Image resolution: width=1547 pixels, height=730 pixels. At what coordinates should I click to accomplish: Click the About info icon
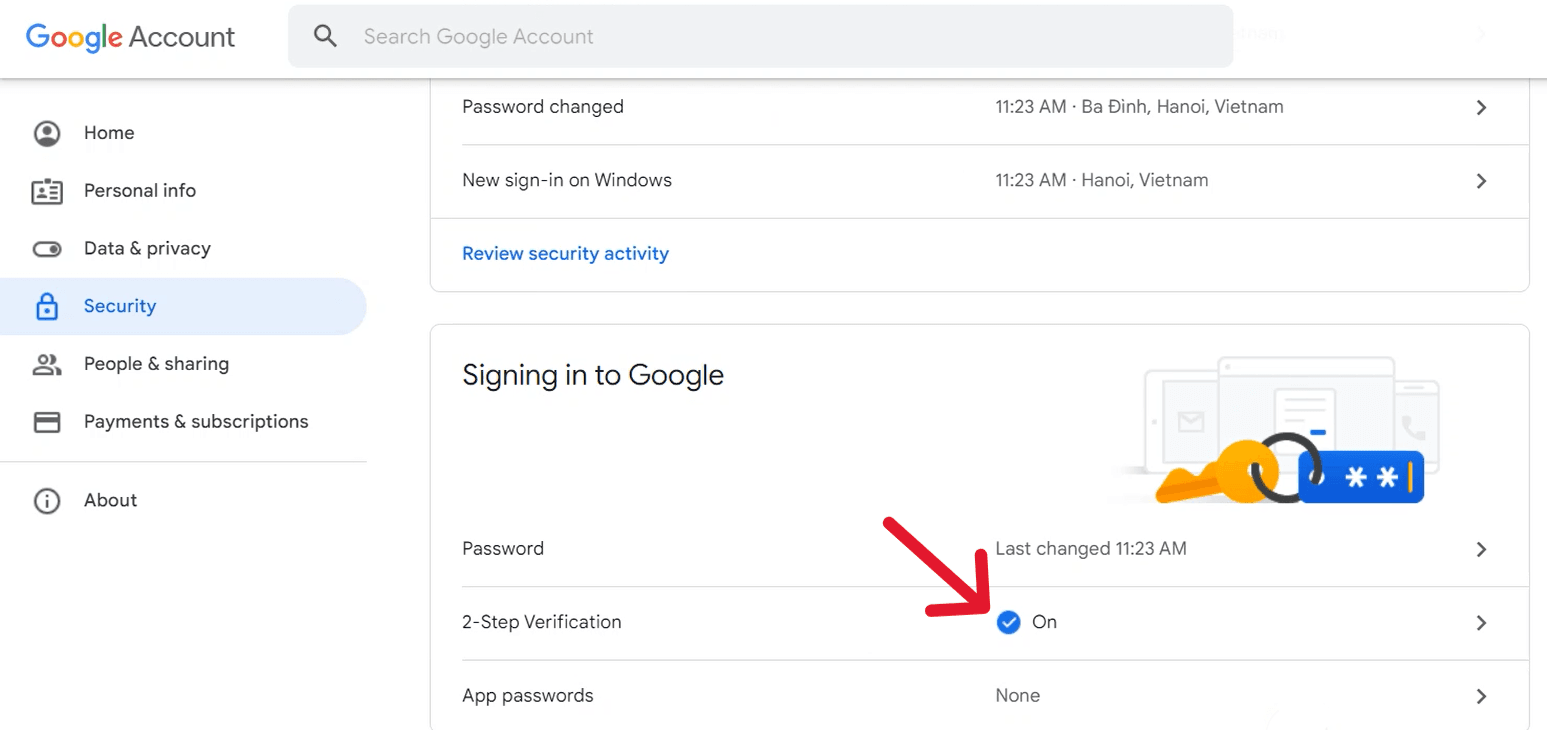(x=47, y=500)
